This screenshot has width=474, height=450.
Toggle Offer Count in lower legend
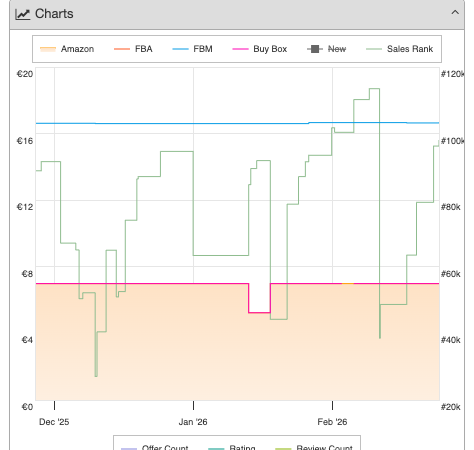(155, 447)
